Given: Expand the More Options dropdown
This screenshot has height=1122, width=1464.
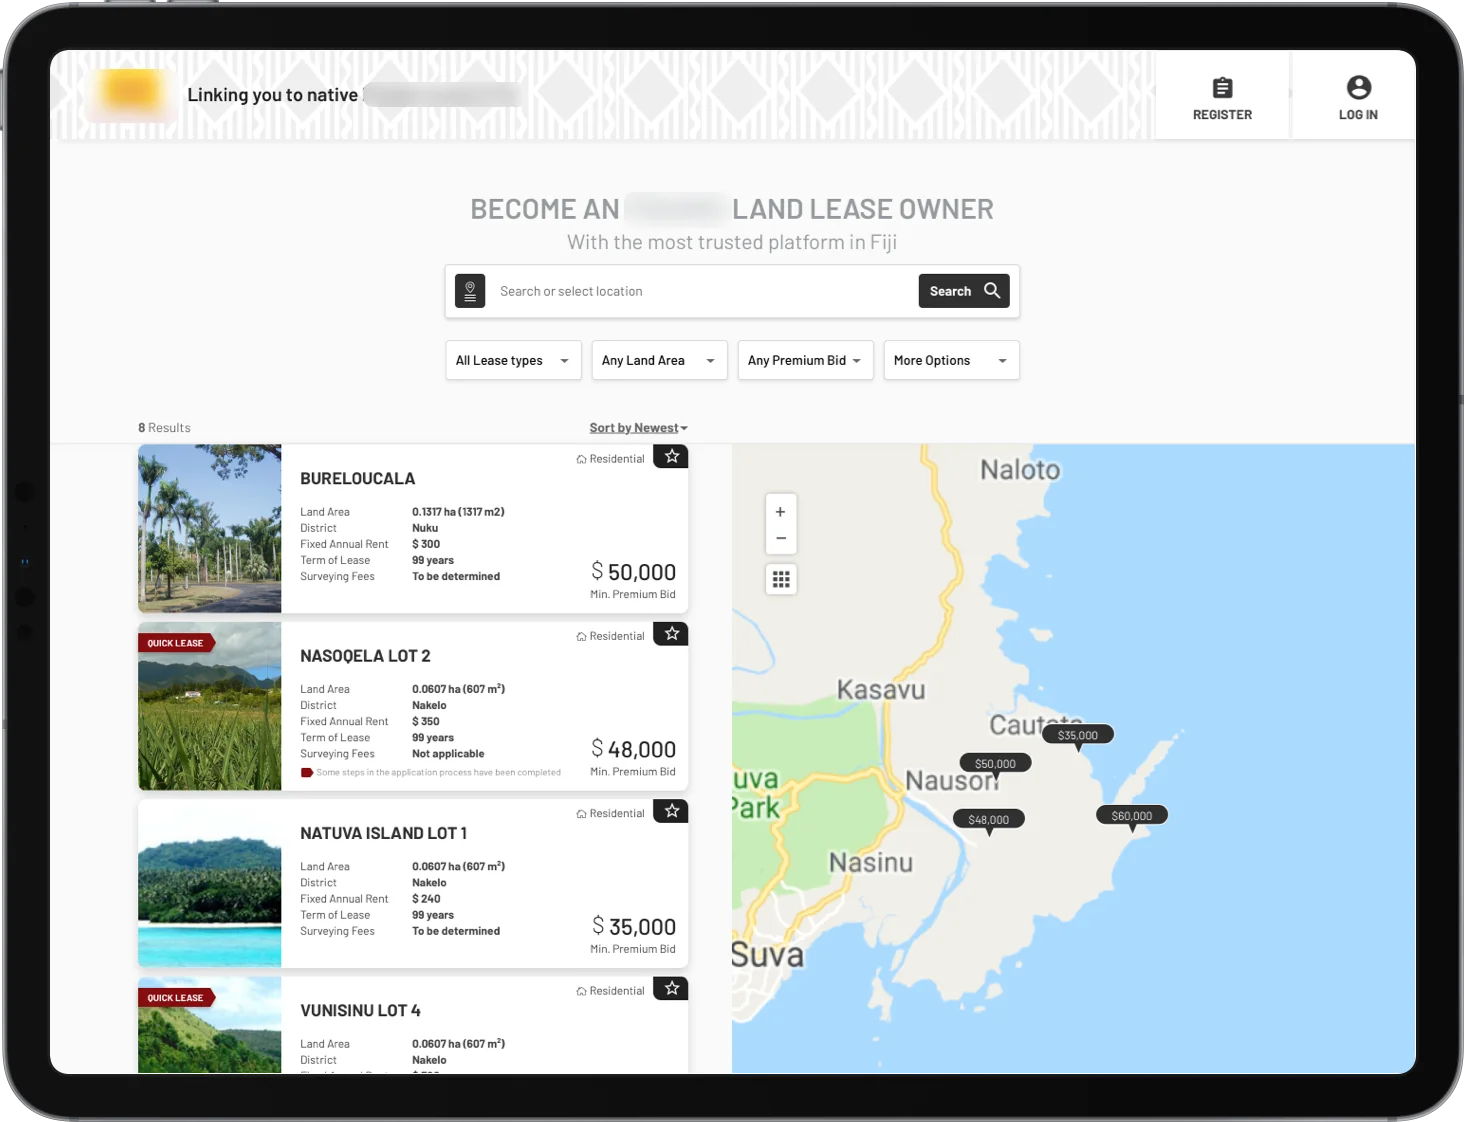Looking at the screenshot, I should pyautogui.click(x=951, y=360).
